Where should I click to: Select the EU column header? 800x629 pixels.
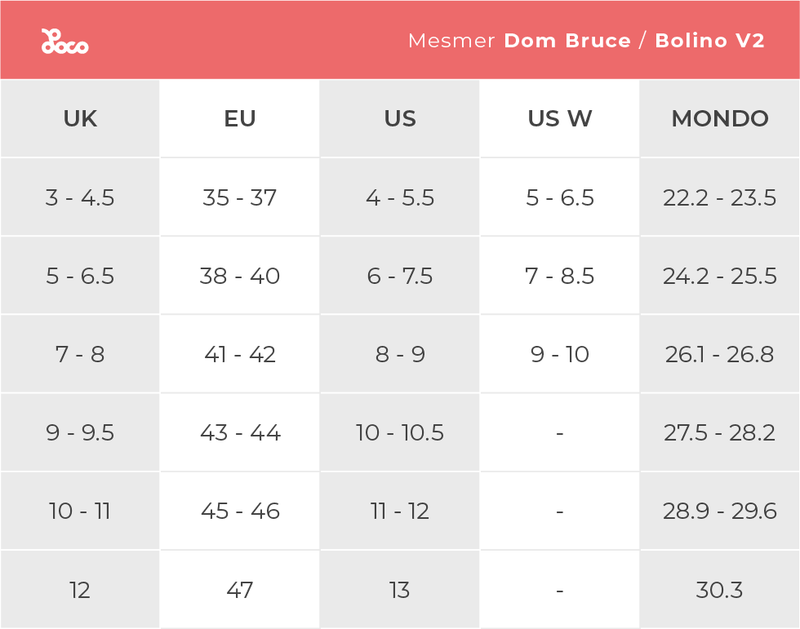tap(240, 119)
